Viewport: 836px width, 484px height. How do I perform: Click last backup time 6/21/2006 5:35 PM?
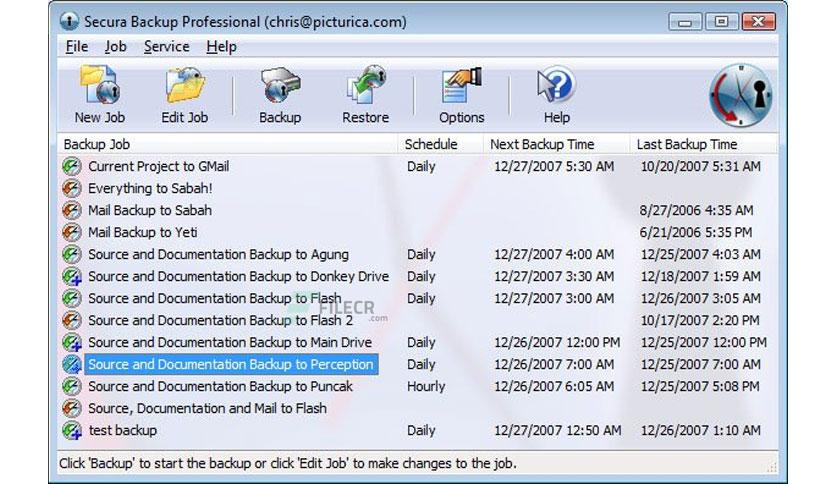[696, 232]
